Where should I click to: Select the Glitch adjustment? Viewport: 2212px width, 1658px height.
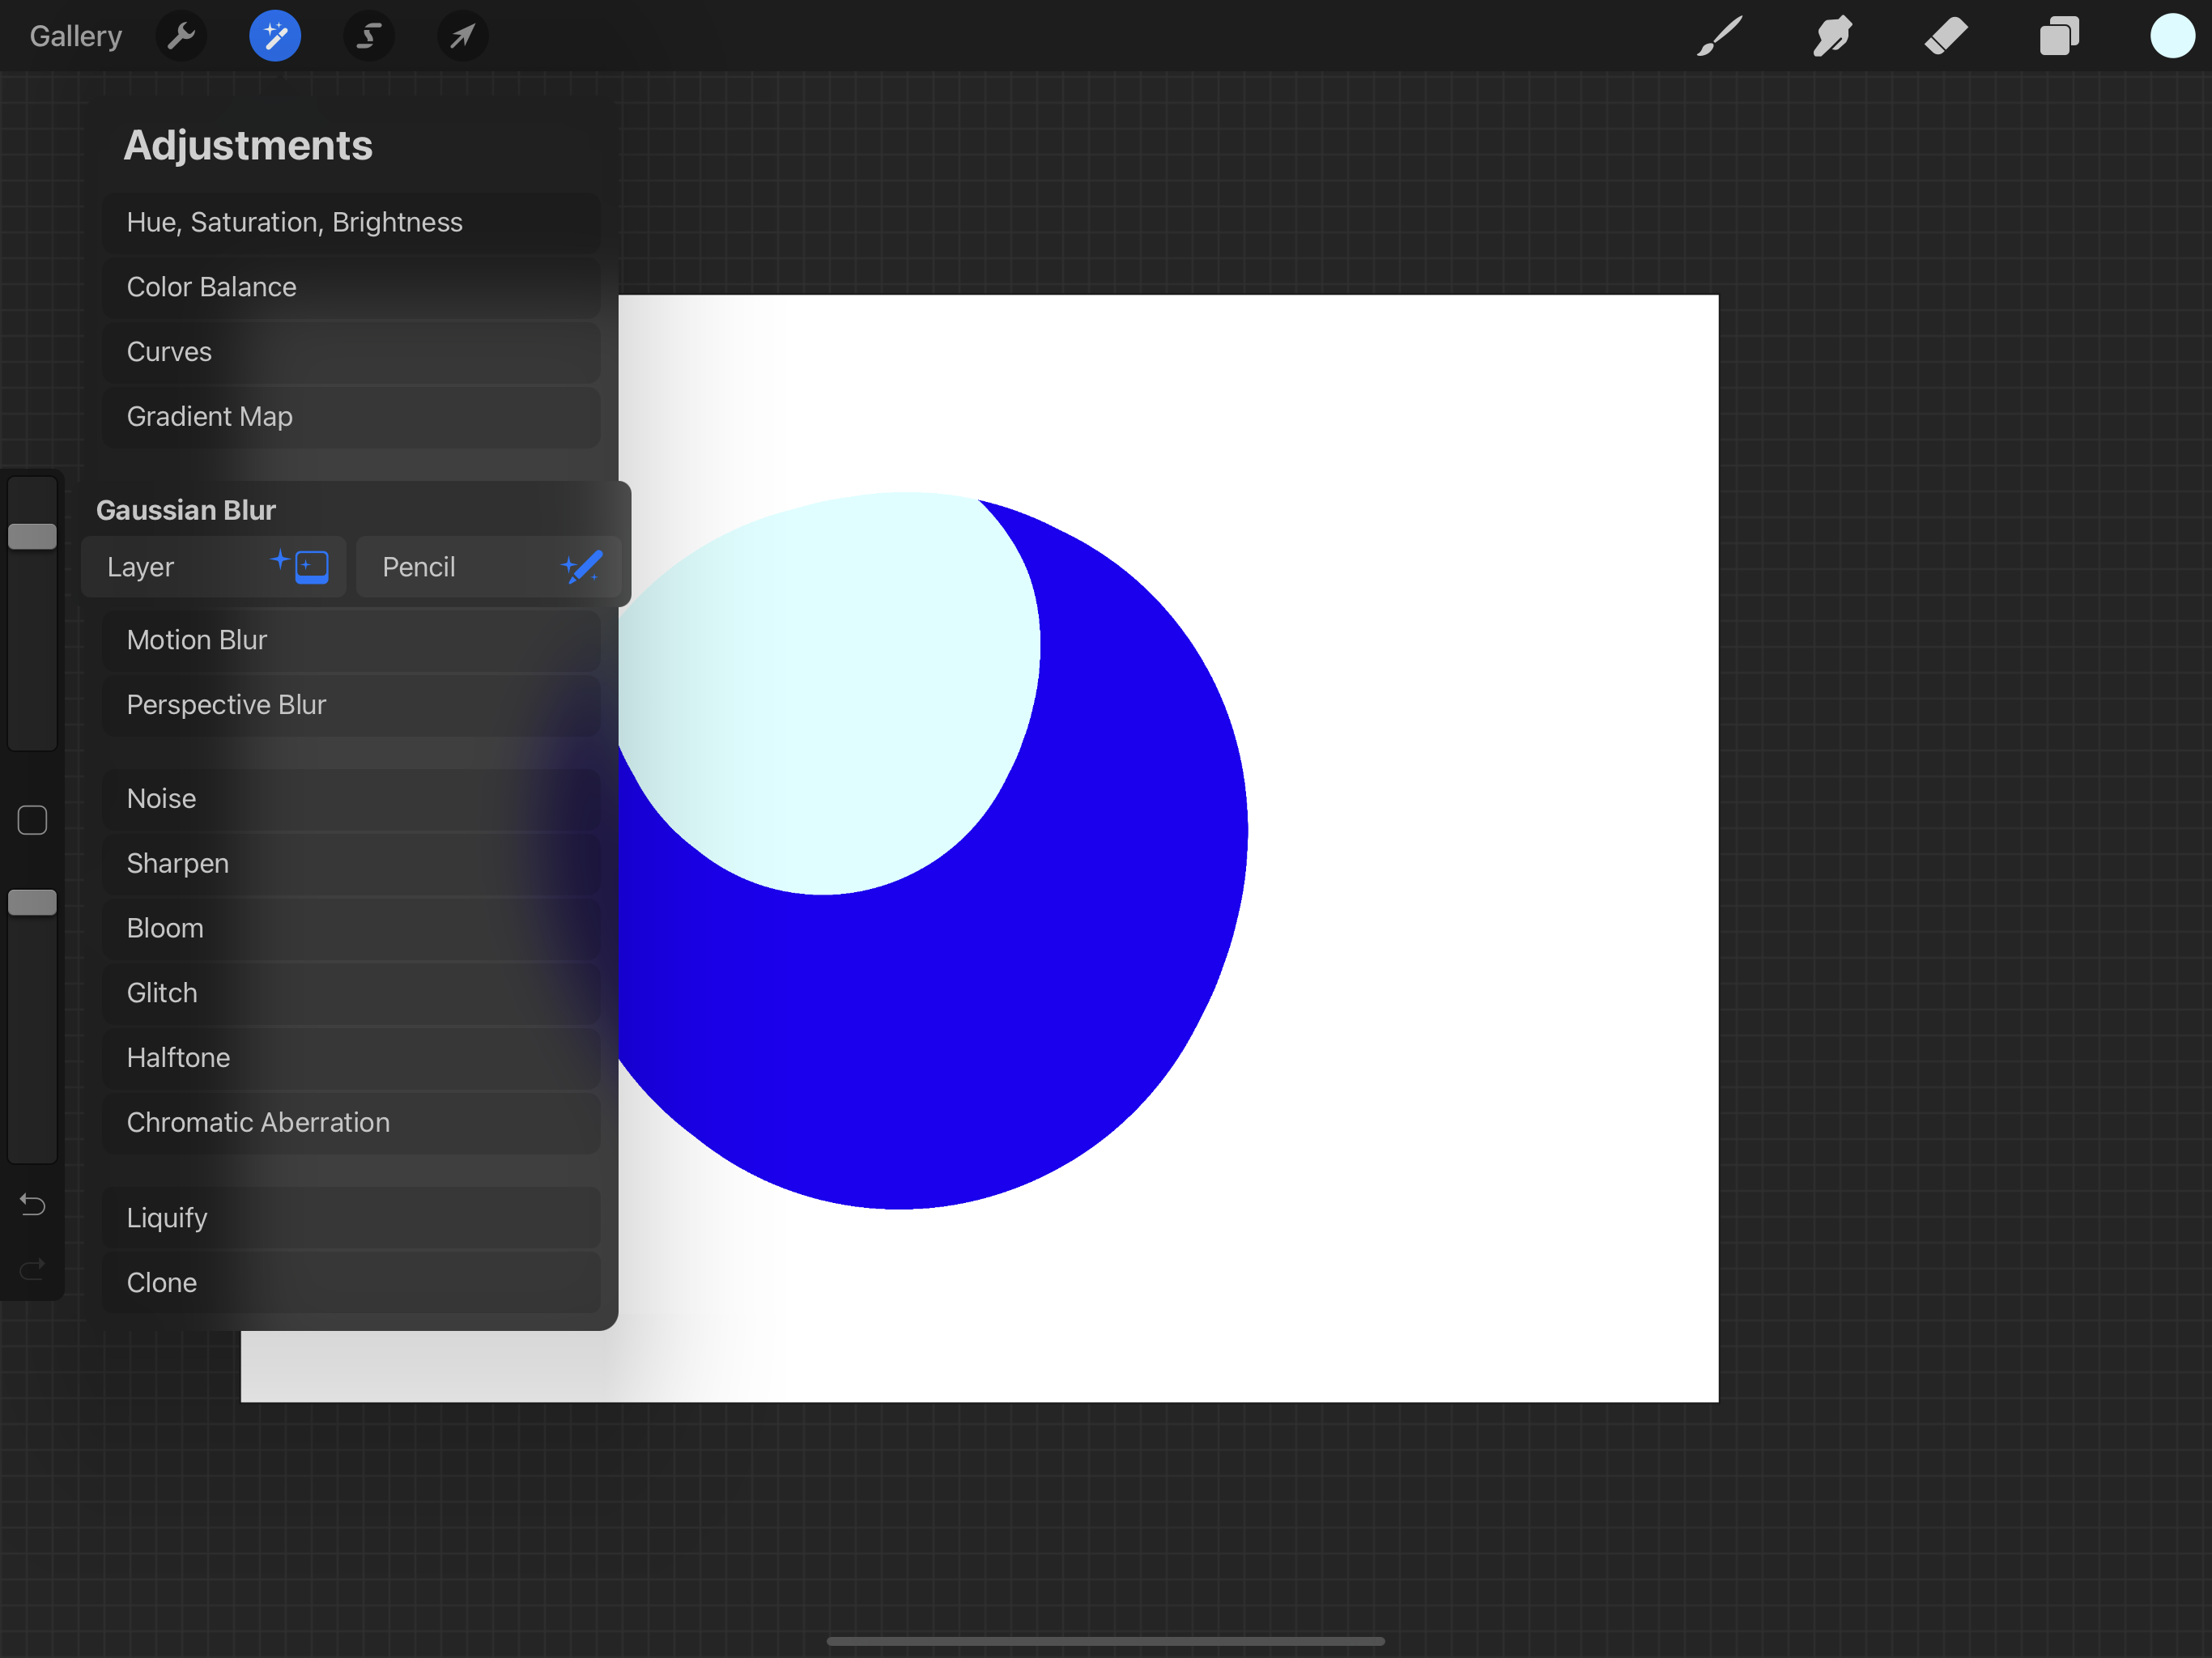351,993
